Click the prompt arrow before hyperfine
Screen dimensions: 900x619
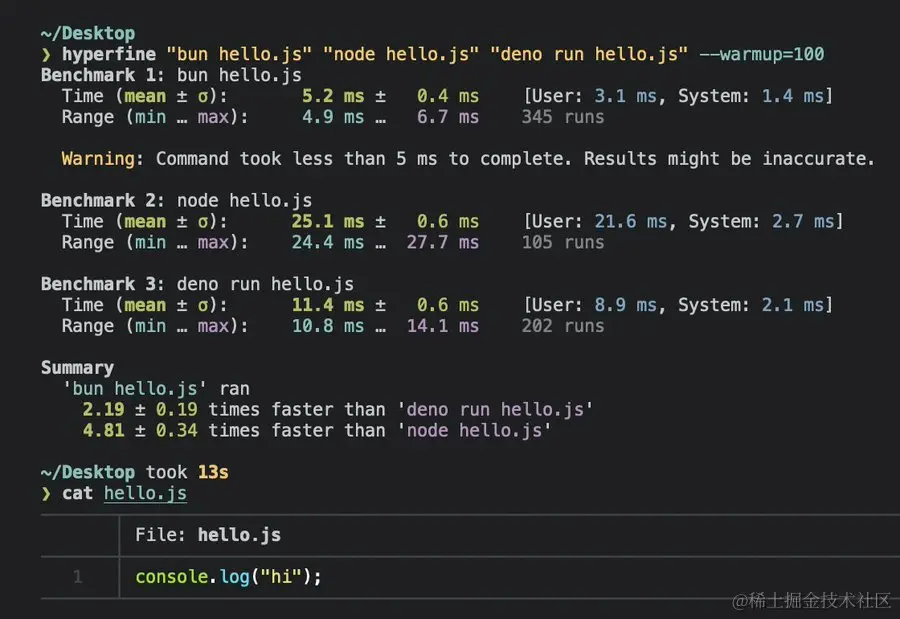[46, 55]
